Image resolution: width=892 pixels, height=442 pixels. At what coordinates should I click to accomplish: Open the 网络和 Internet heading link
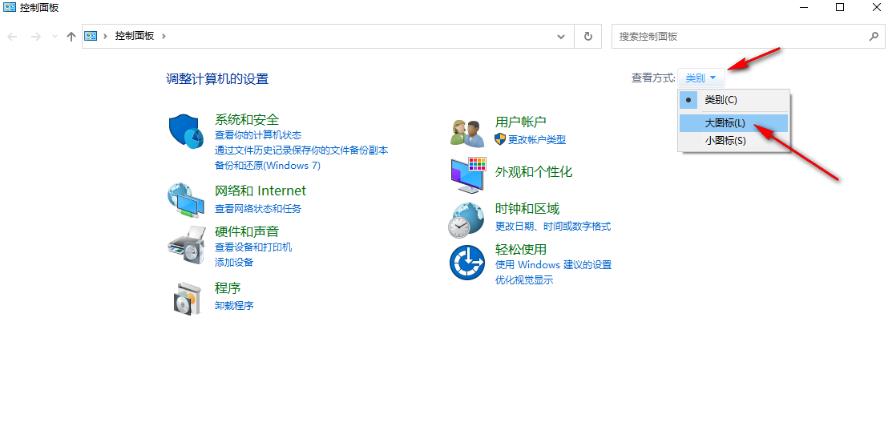point(260,191)
